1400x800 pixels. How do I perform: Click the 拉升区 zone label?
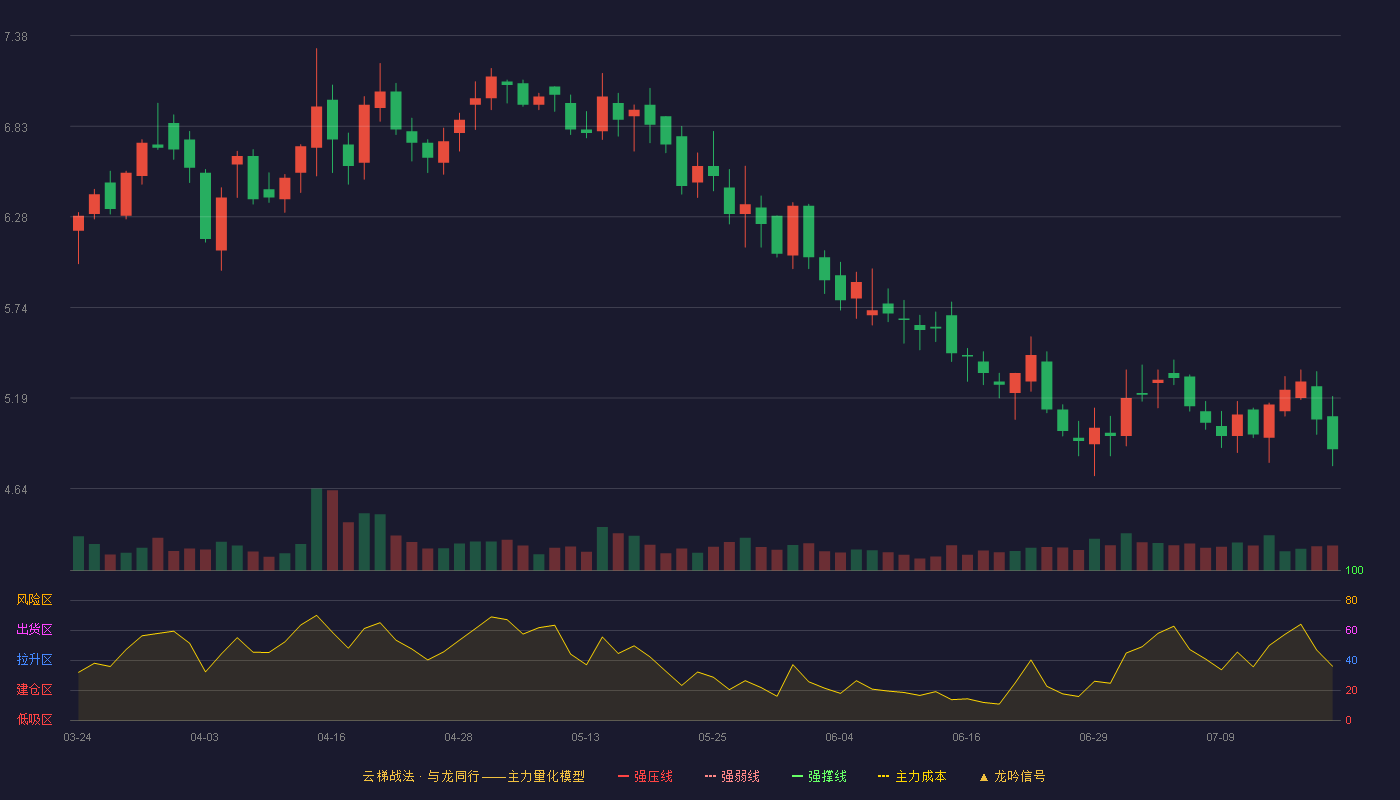35,660
